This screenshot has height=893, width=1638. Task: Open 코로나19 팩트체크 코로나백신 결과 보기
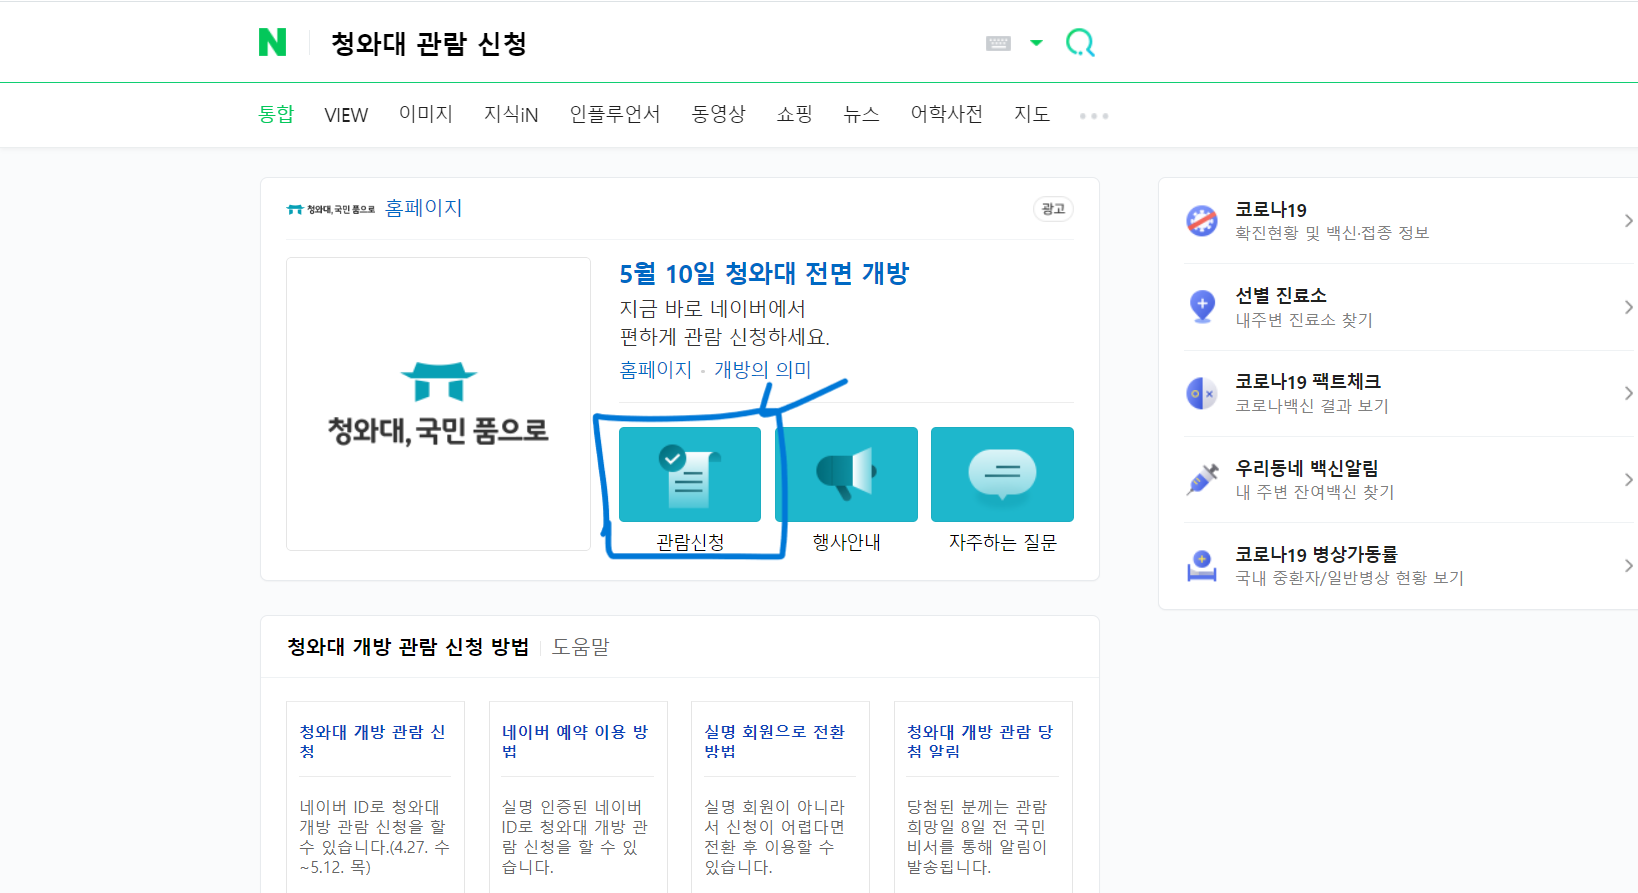pyautogui.click(x=1312, y=393)
